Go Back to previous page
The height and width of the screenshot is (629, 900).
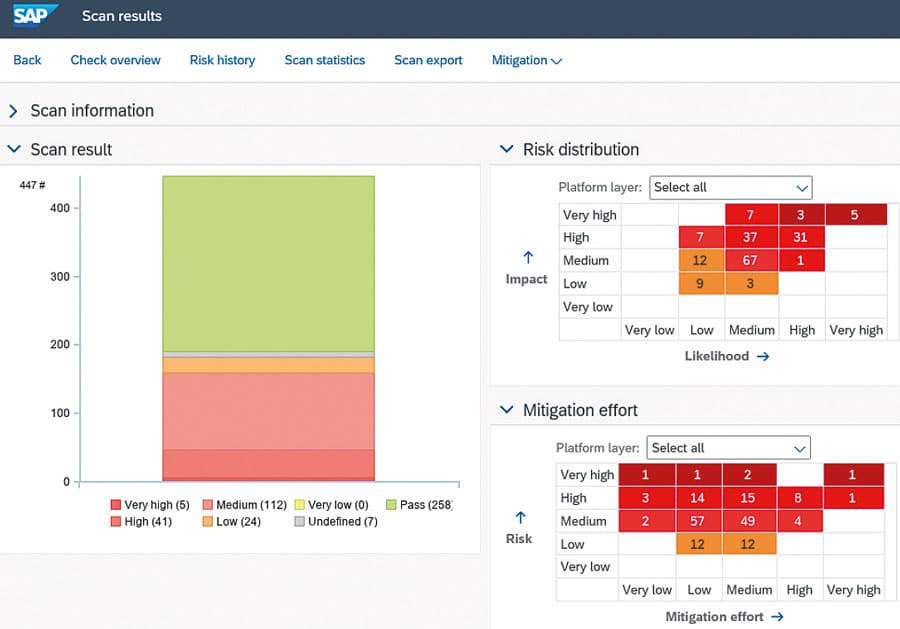(27, 60)
